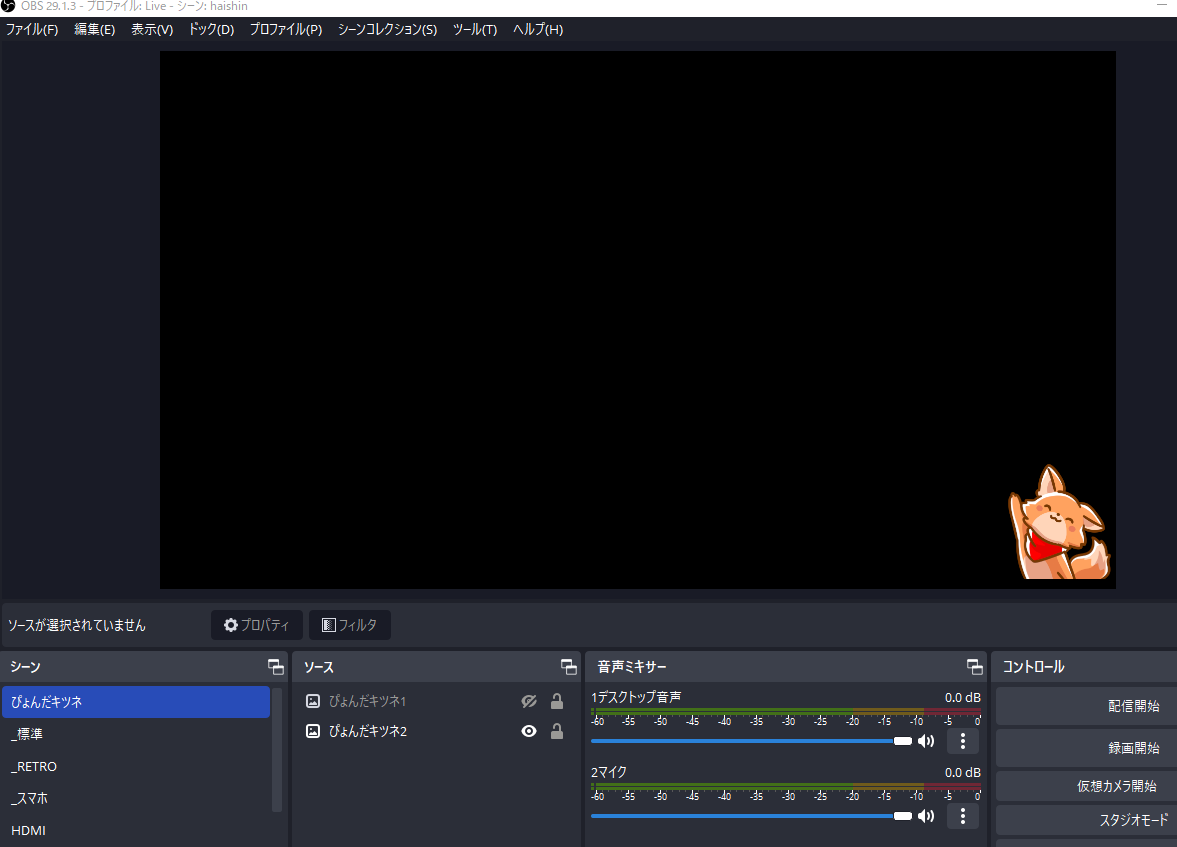Mute the デスクトップ音声 speaker icon

click(x=926, y=741)
